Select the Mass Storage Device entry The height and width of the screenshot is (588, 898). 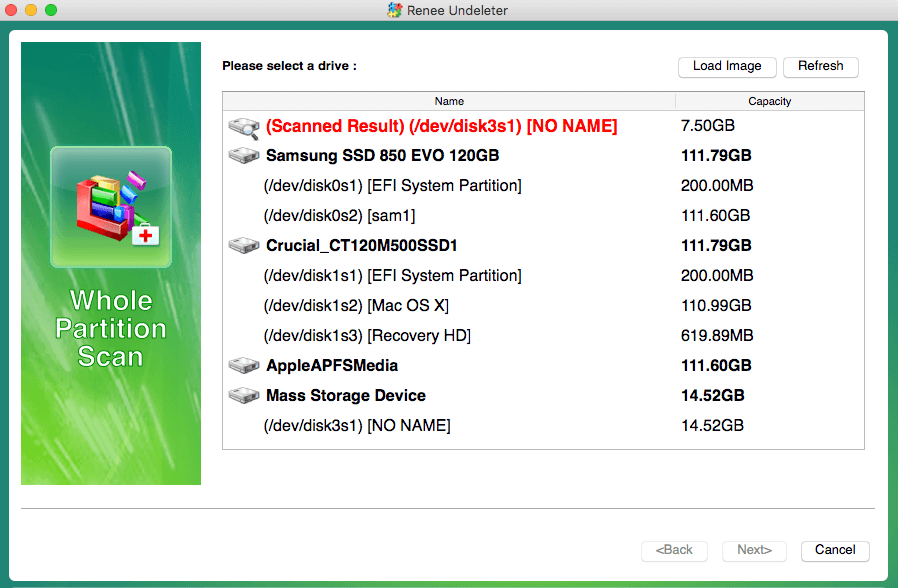click(x=346, y=396)
